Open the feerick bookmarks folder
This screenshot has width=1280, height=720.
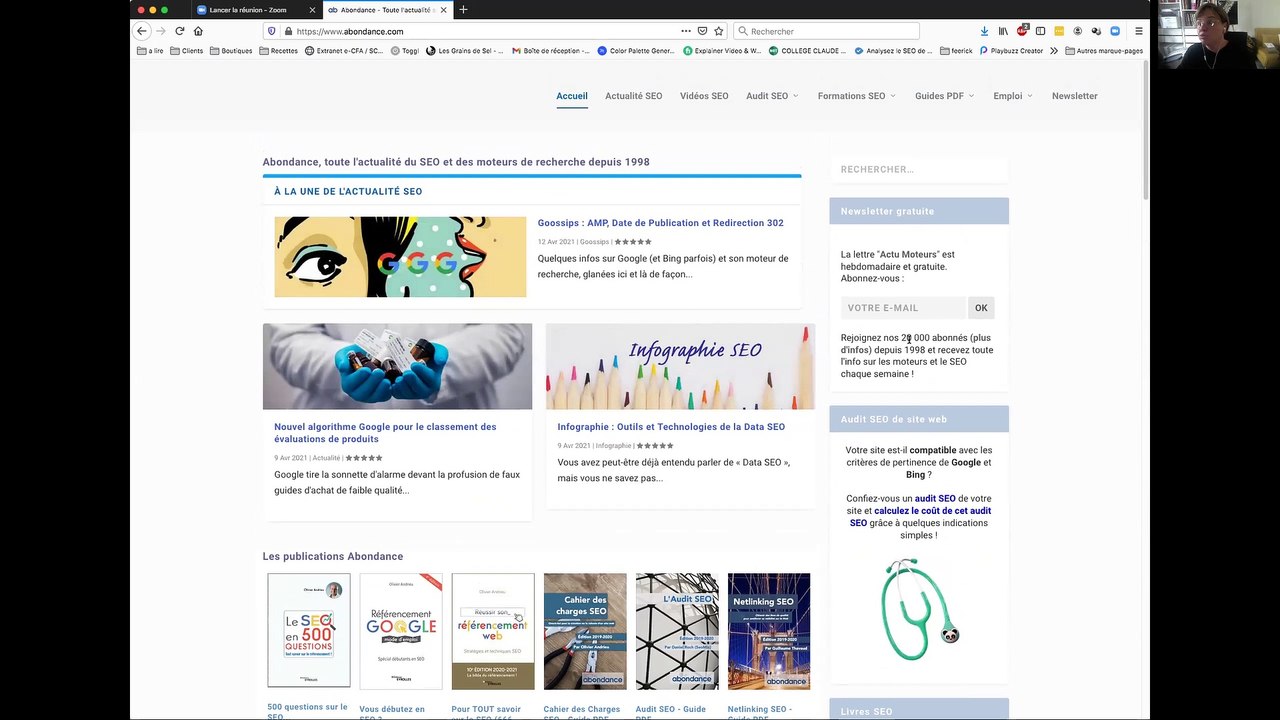(956, 50)
